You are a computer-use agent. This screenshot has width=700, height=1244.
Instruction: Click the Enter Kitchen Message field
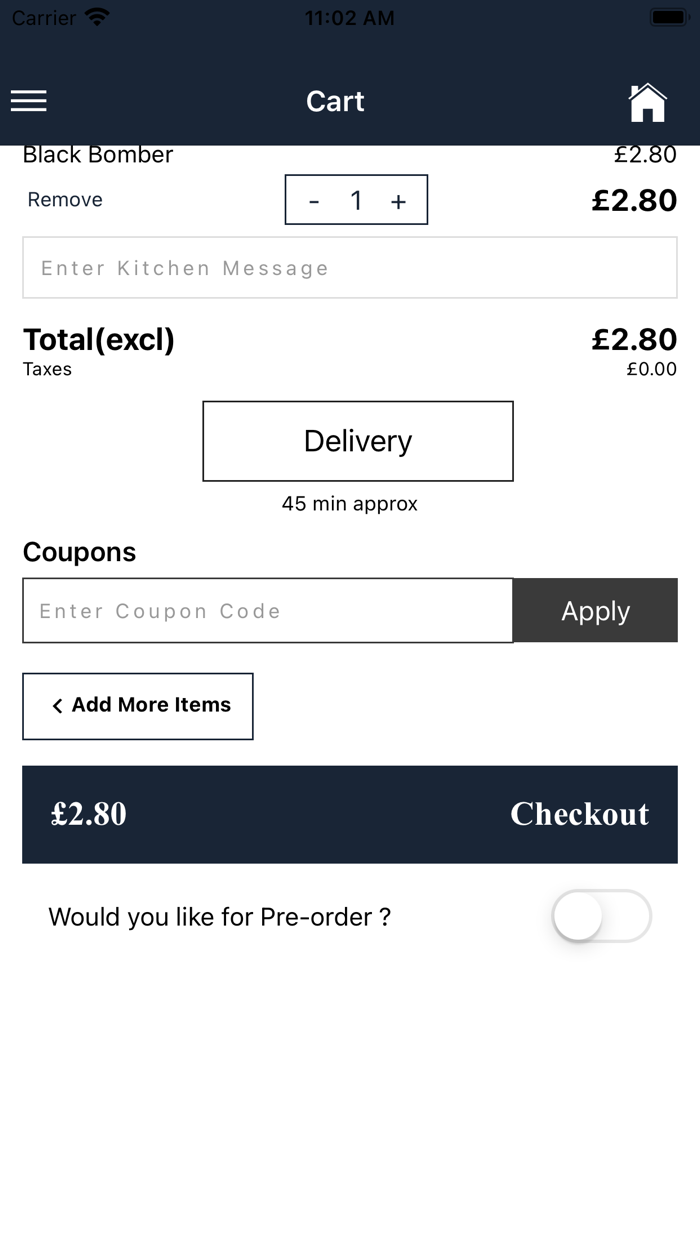click(350, 268)
